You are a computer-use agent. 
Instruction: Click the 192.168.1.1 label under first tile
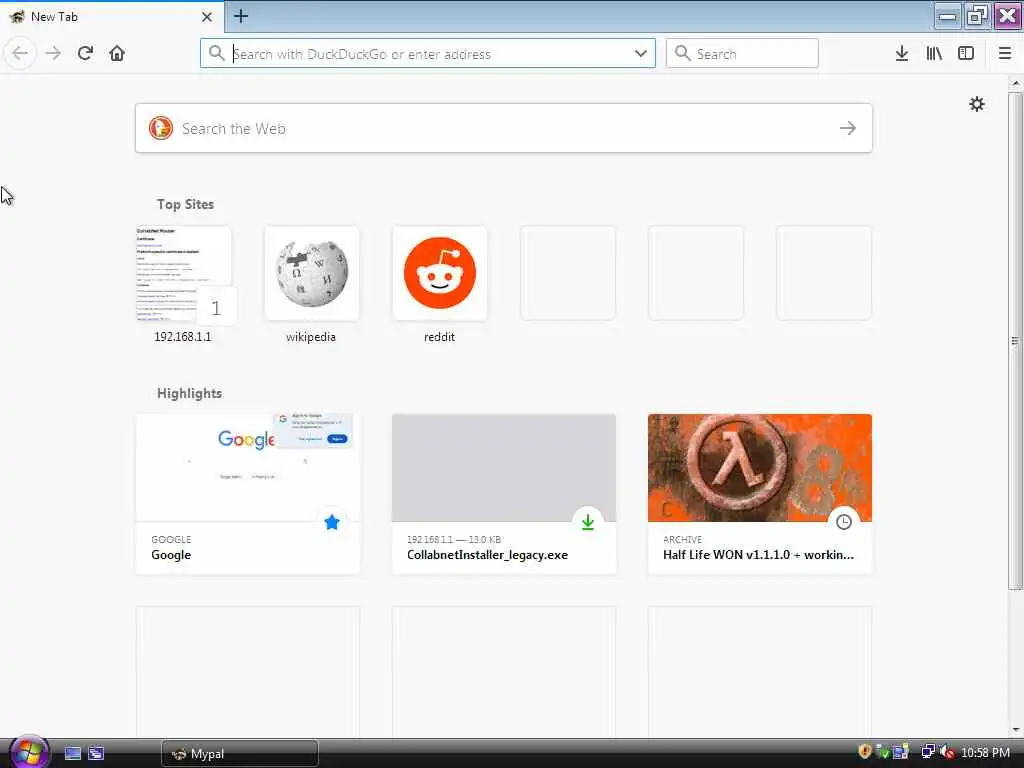(x=183, y=336)
